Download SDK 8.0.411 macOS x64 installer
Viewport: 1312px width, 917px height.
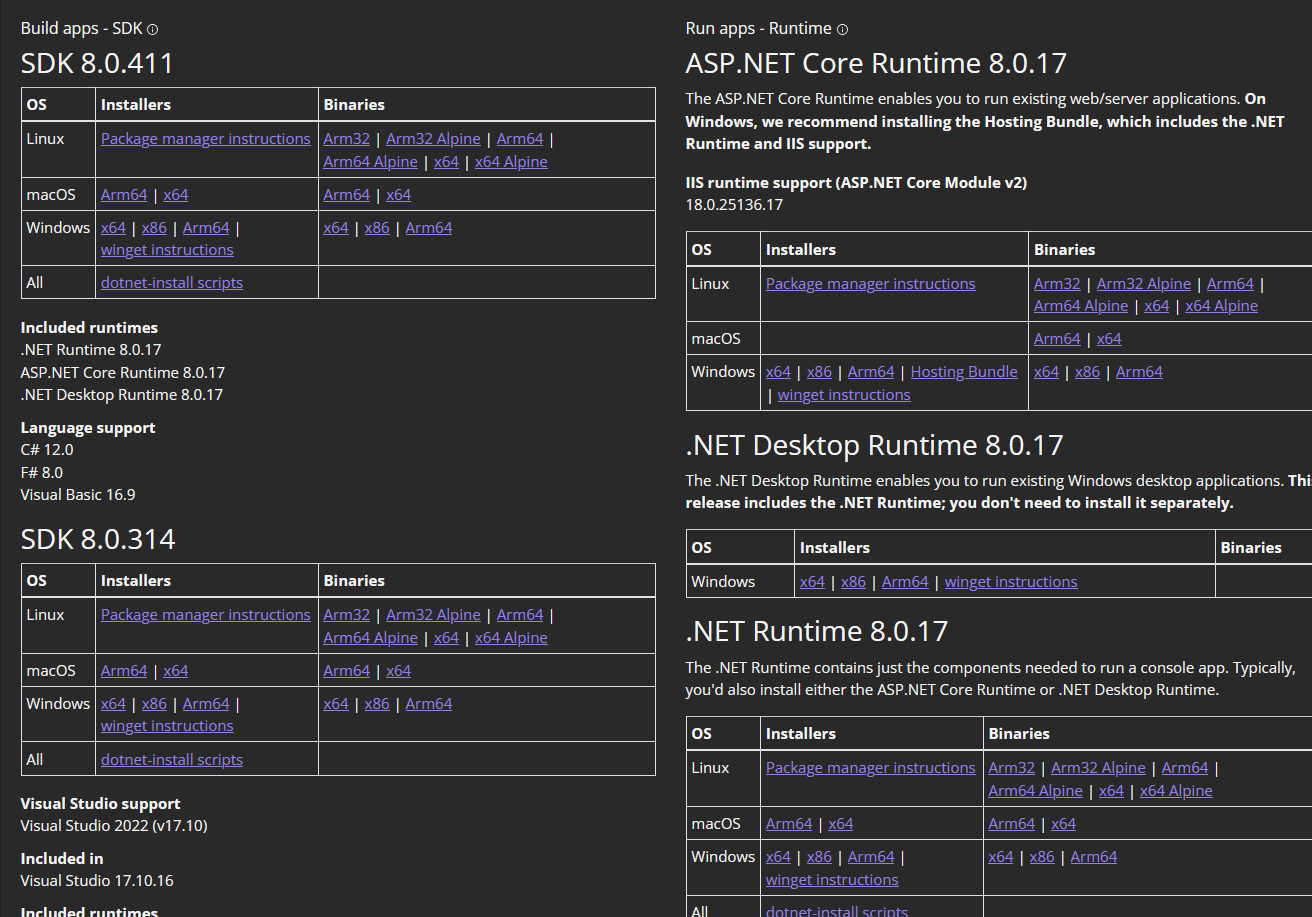pos(176,195)
